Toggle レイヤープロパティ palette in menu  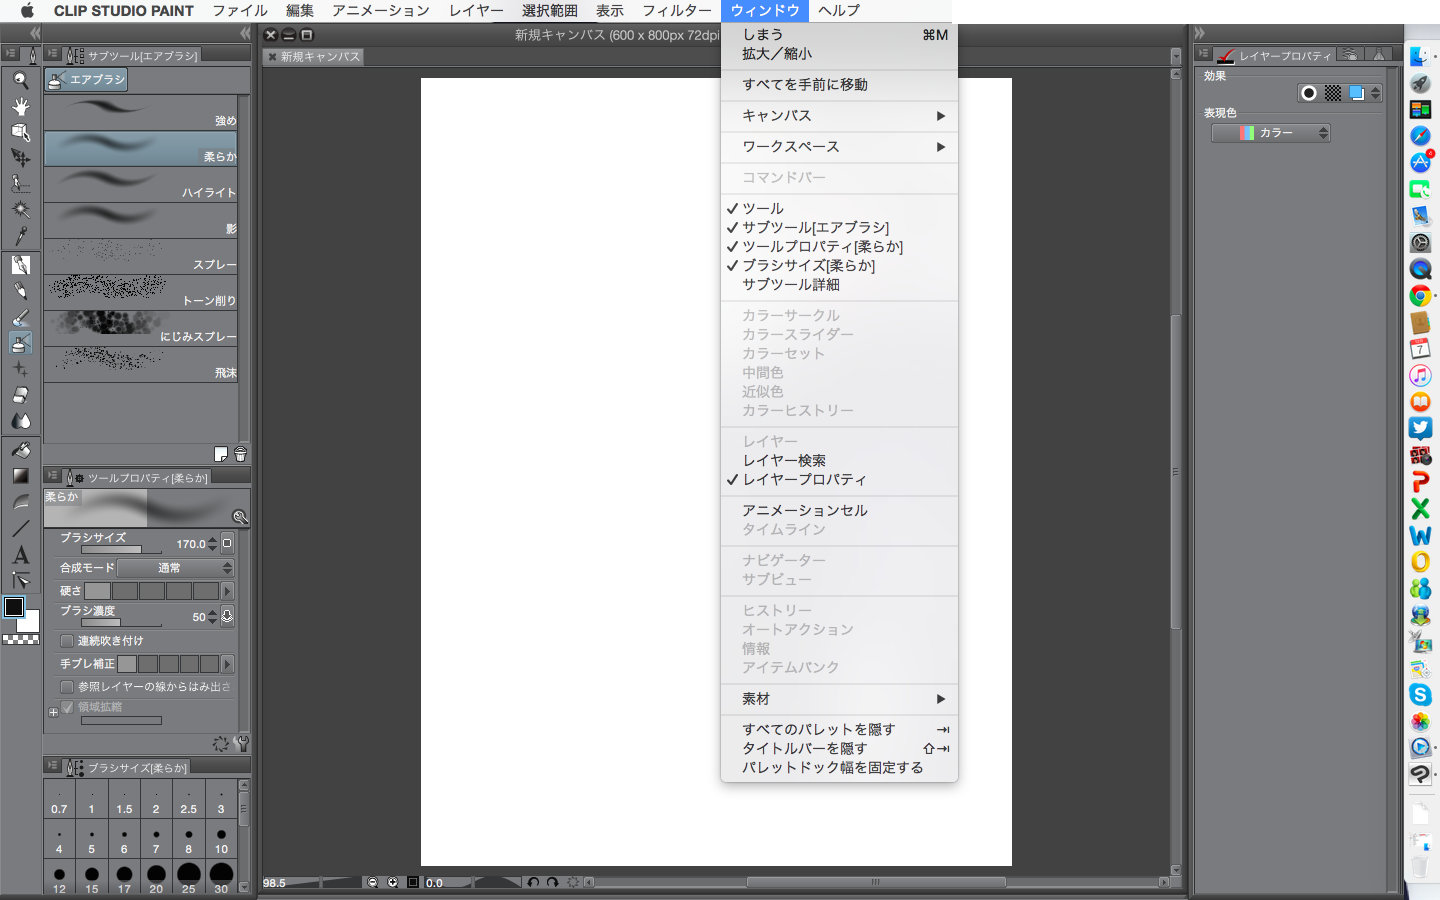click(804, 480)
